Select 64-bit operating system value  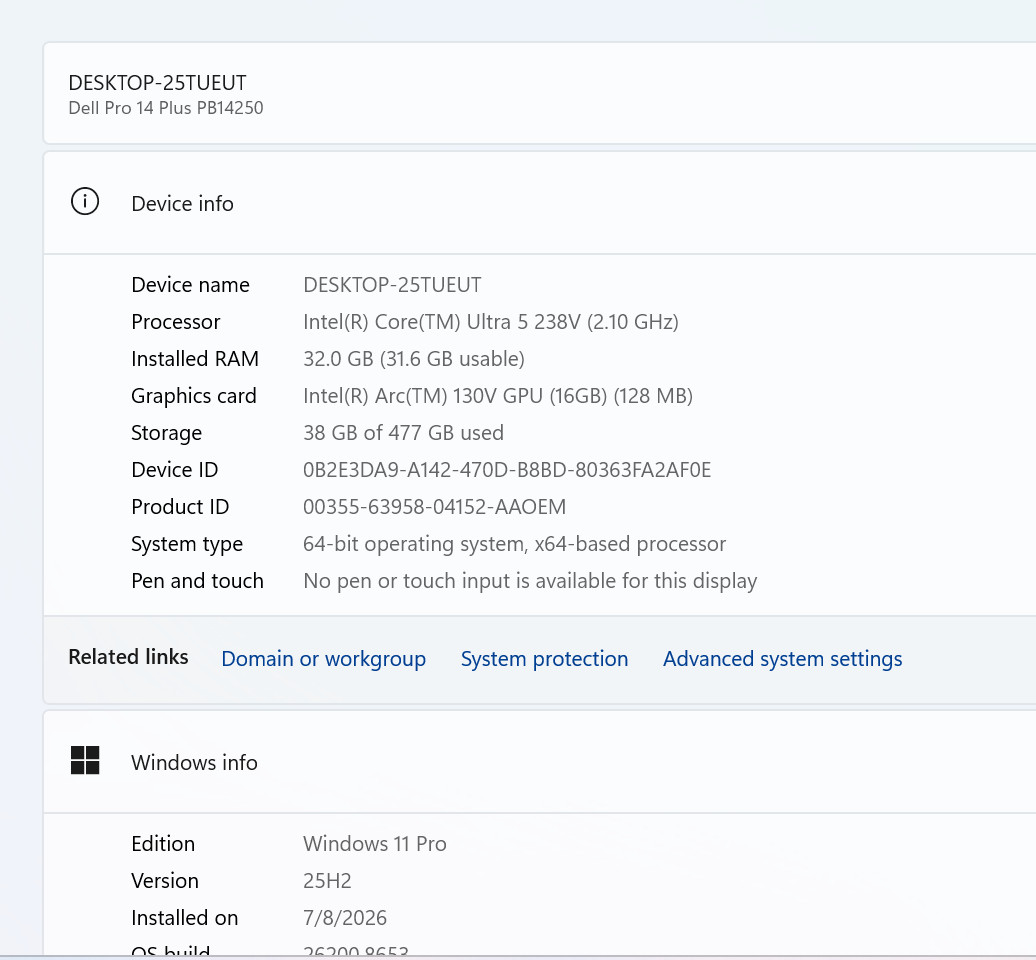(514, 544)
